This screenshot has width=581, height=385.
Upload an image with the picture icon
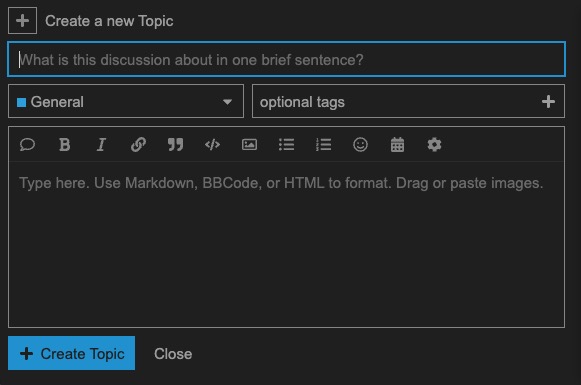click(249, 145)
